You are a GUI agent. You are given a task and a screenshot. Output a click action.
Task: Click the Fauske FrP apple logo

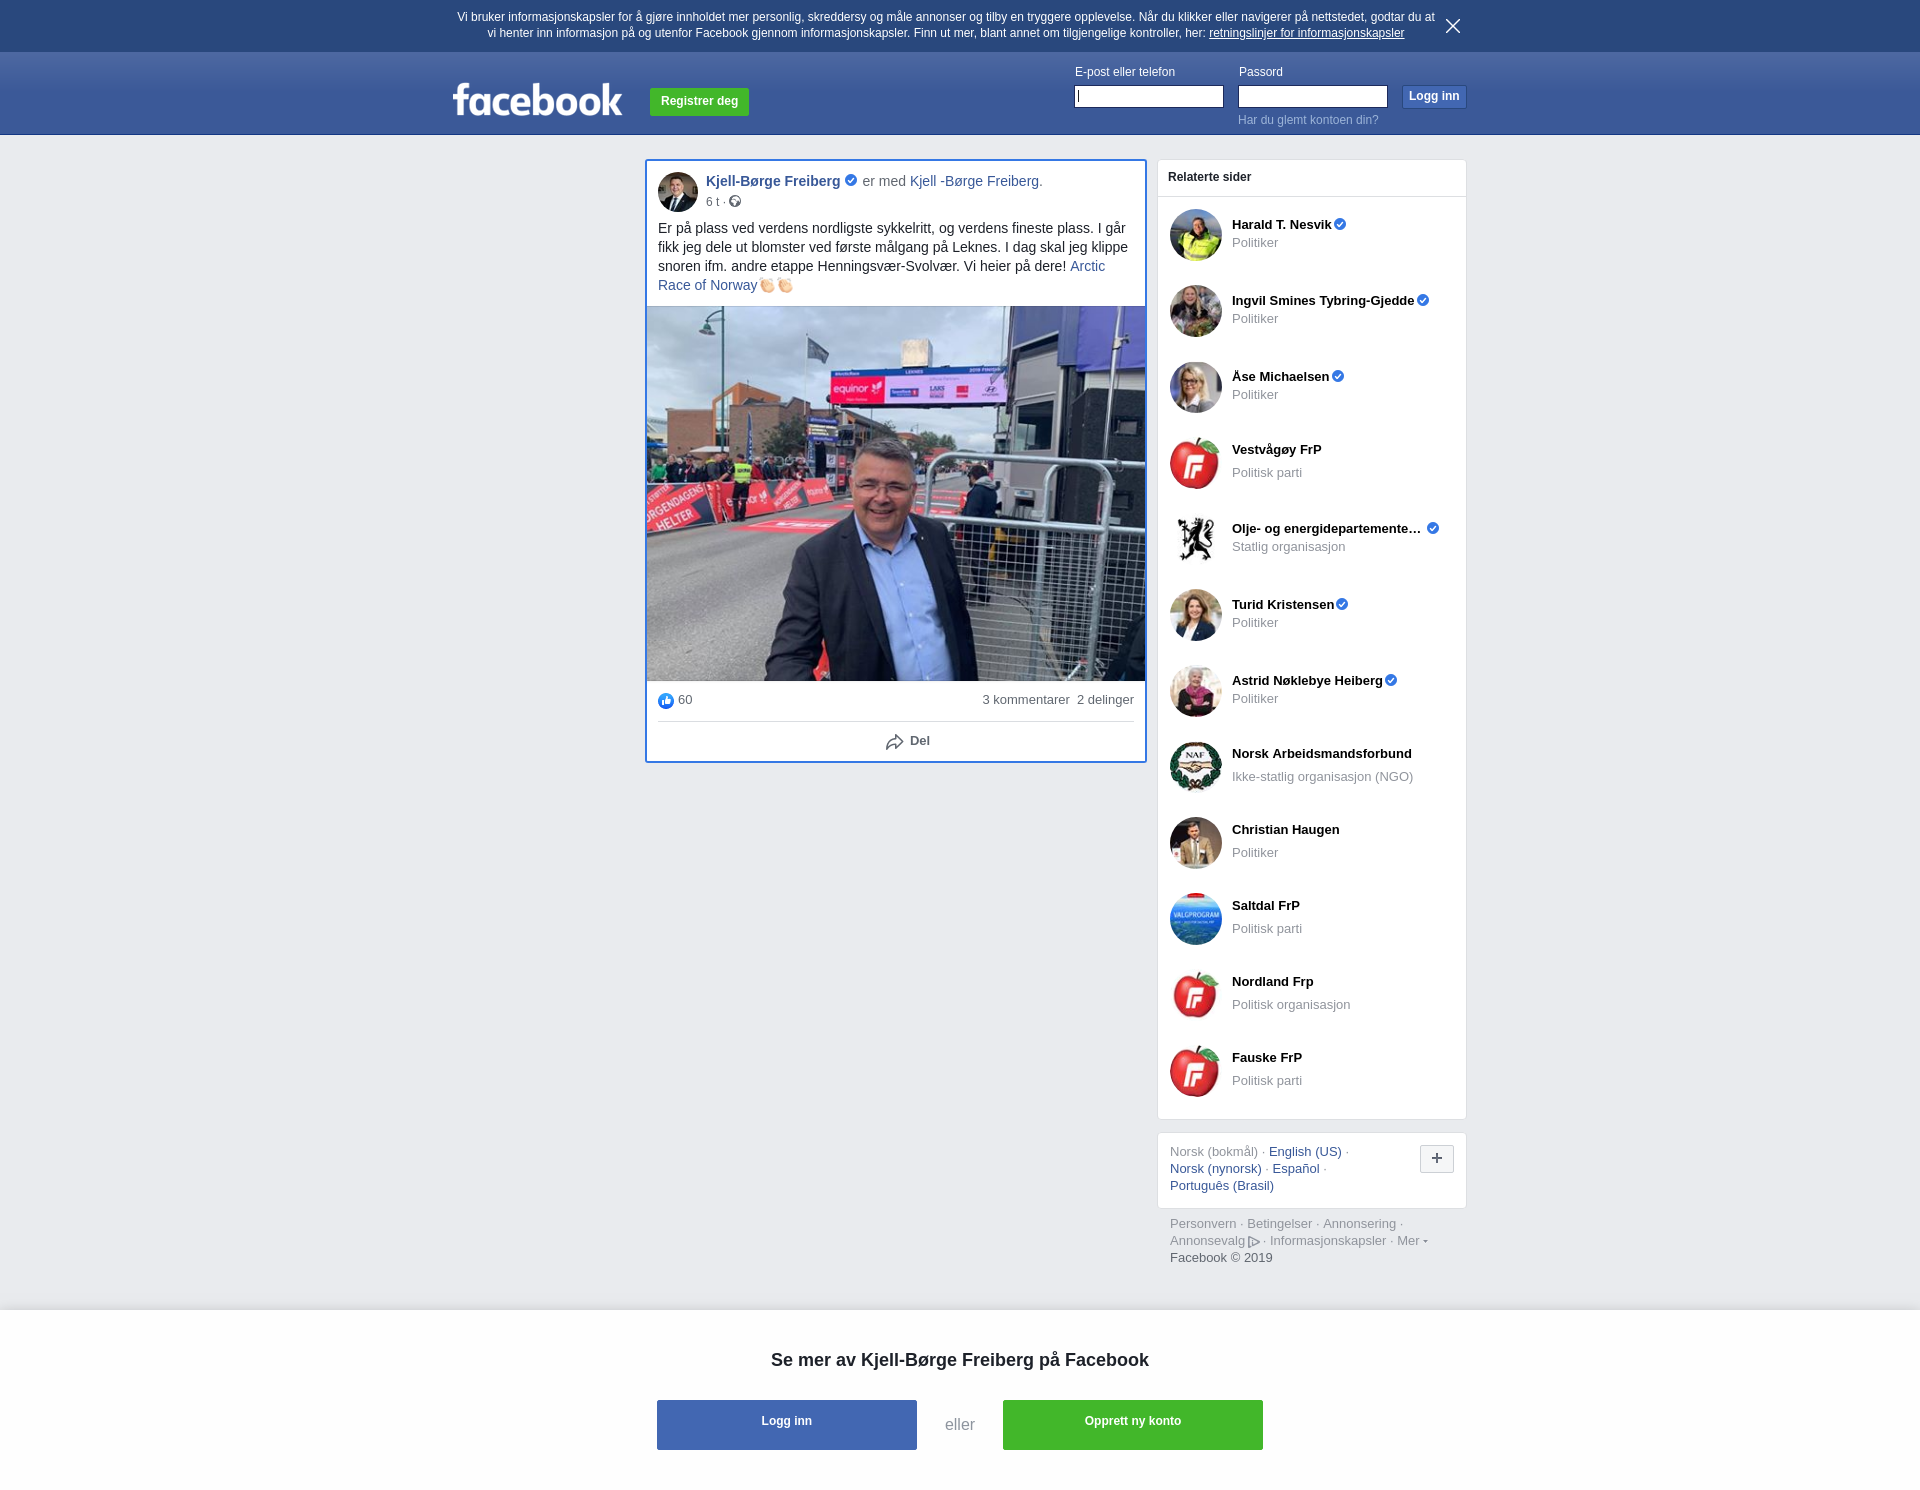click(x=1196, y=1071)
